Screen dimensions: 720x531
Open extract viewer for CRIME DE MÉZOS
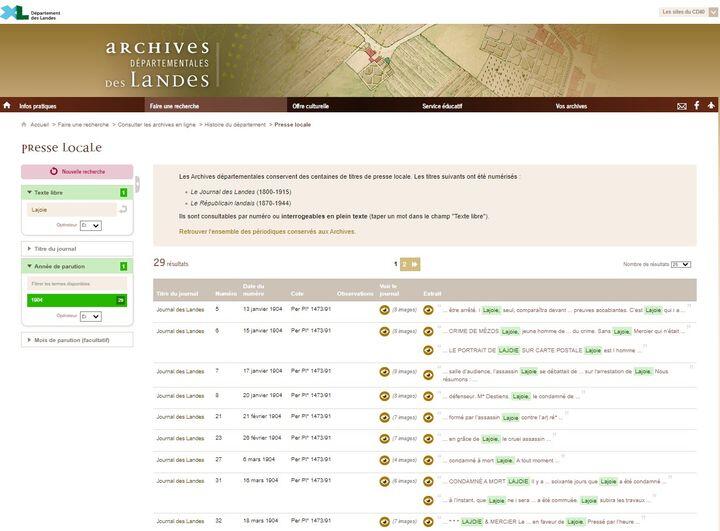429,331
